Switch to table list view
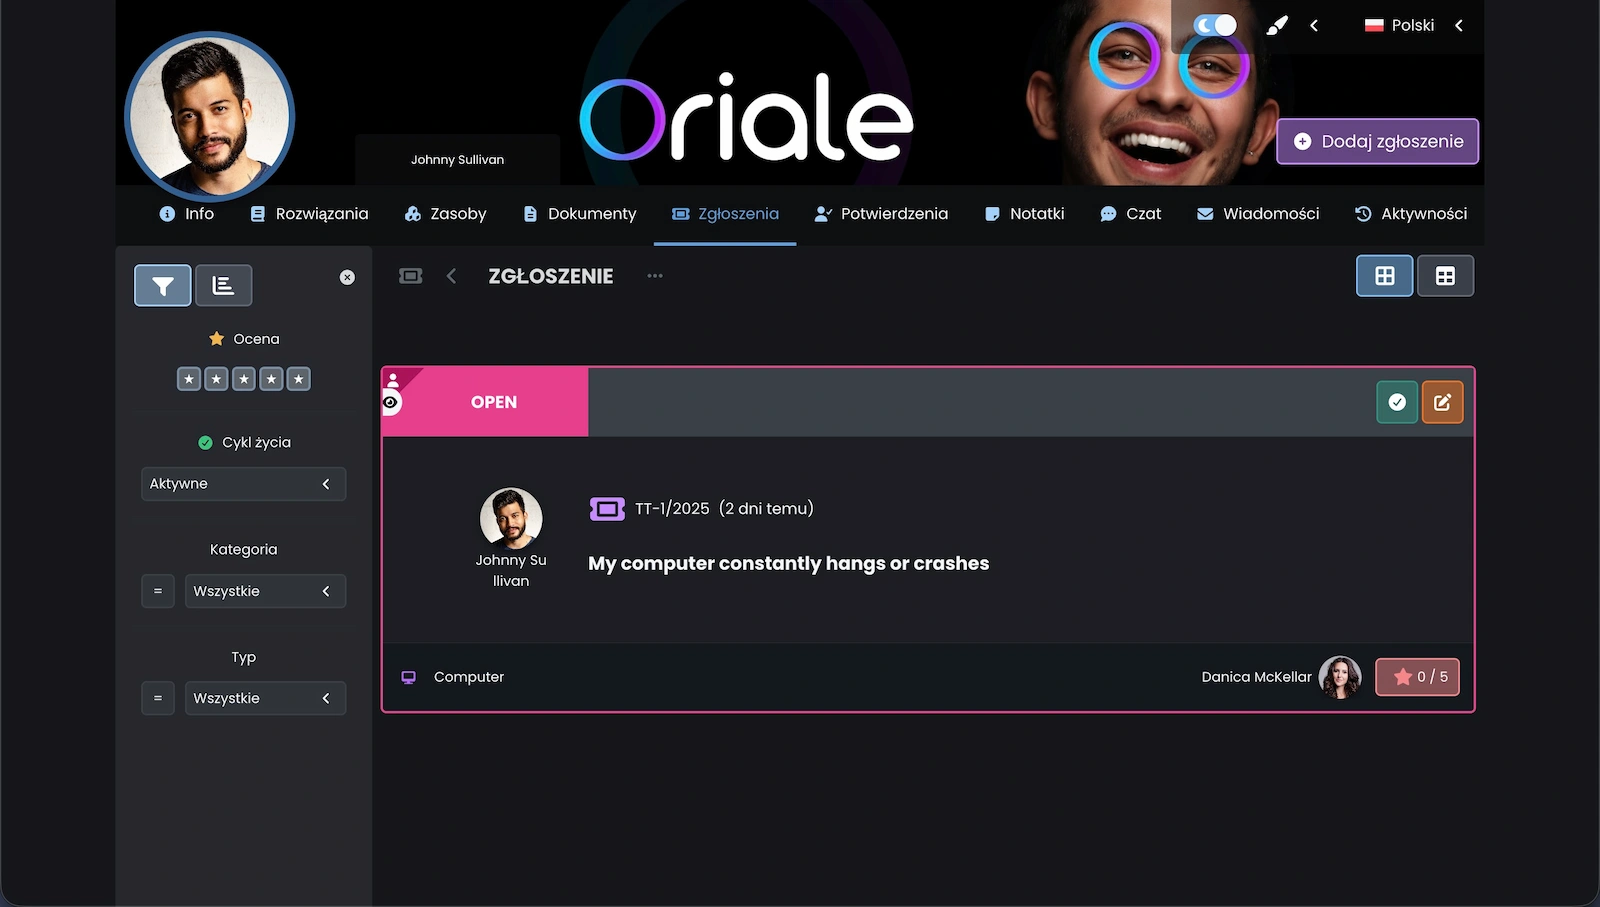The height and width of the screenshot is (907, 1600). (1445, 276)
